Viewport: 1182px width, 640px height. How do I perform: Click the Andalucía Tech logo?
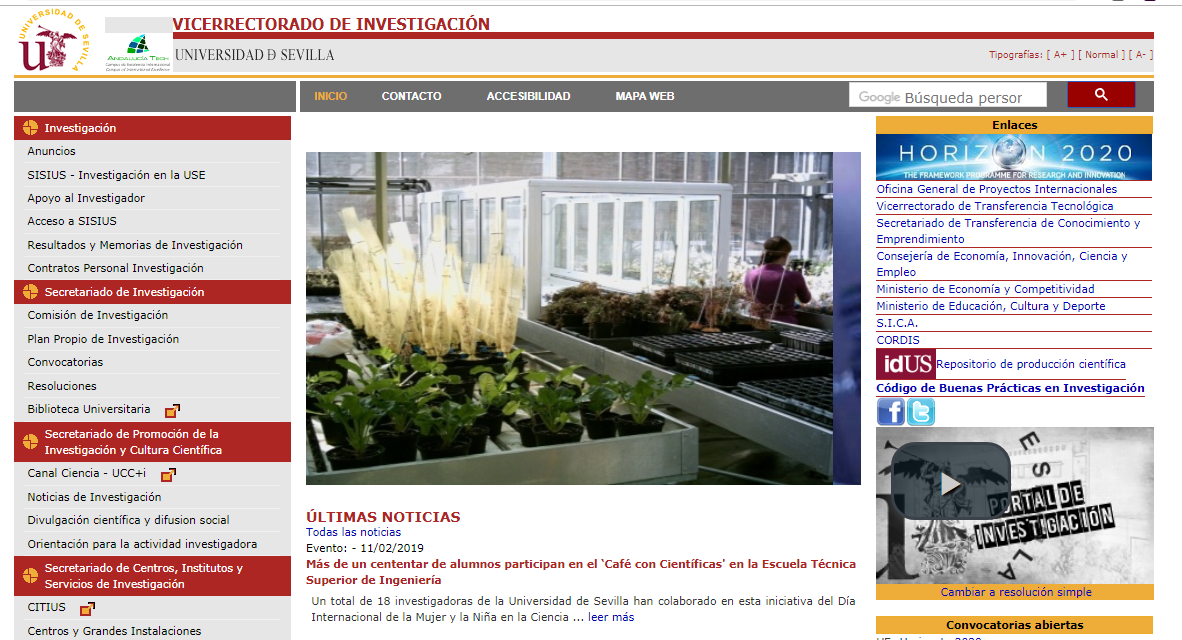pos(139,52)
